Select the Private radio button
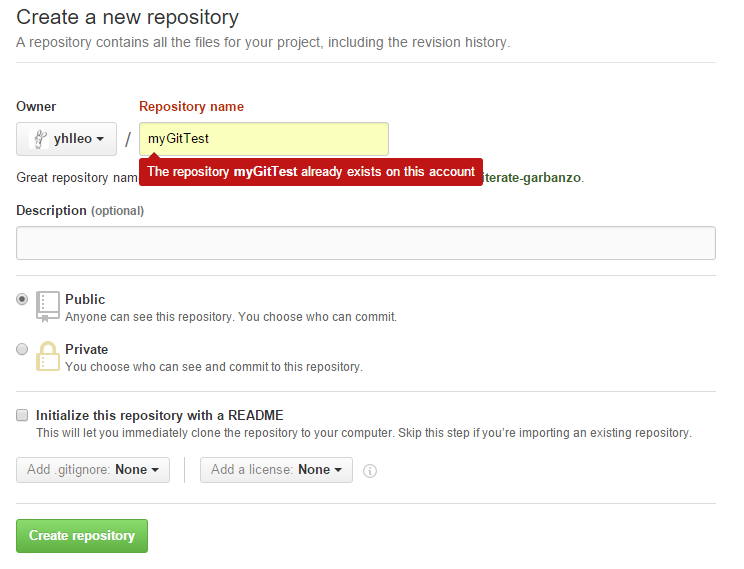 22,349
